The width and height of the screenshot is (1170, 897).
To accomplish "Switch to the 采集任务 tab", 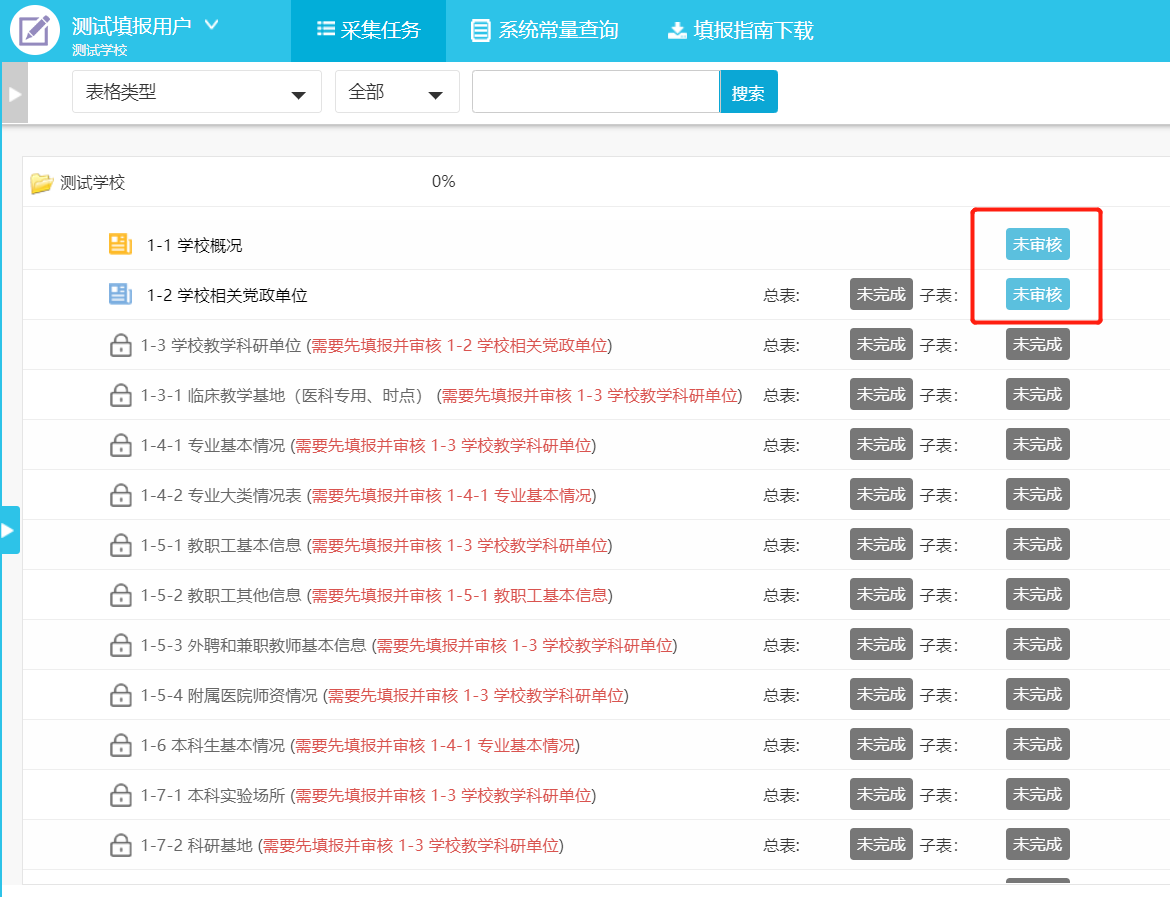I will click(x=368, y=30).
